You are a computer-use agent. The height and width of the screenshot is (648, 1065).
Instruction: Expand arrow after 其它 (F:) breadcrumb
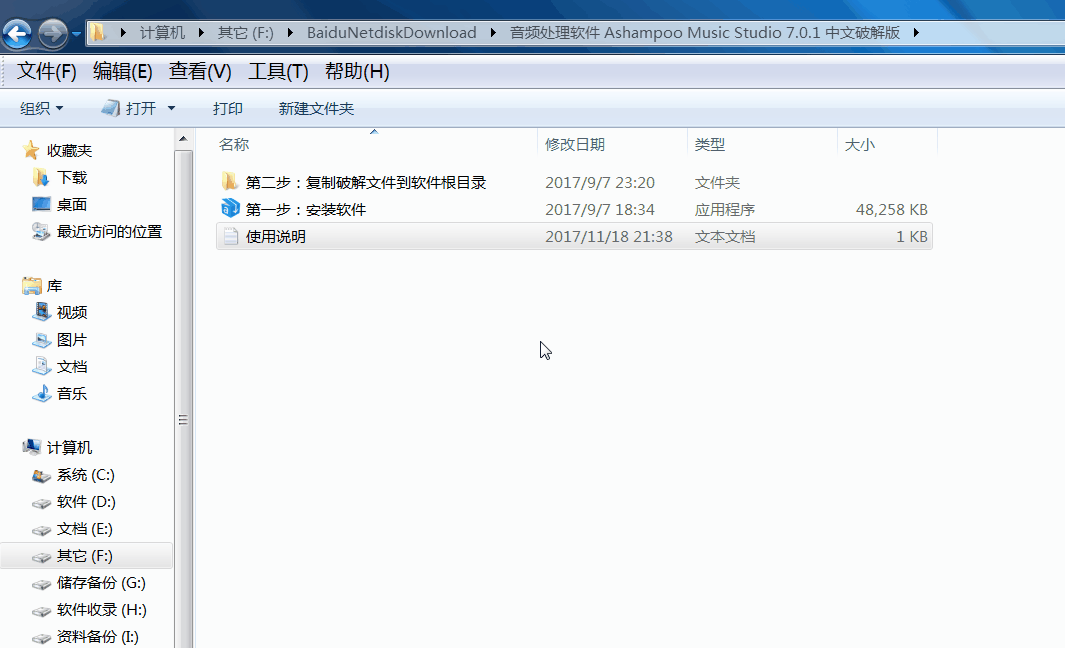click(290, 33)
